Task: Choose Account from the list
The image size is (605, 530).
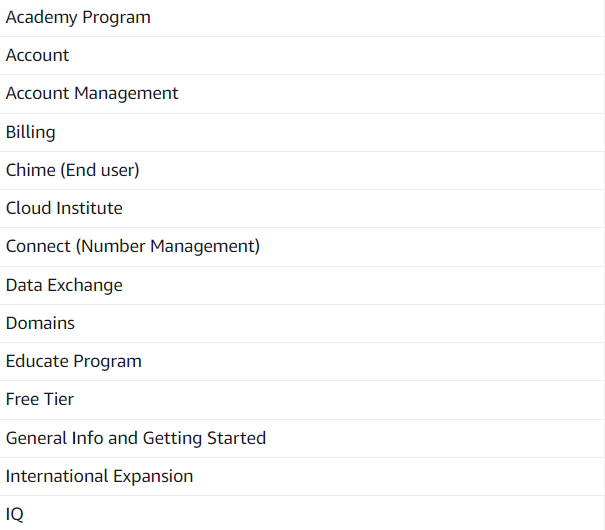Action: [x=38, y=55]
